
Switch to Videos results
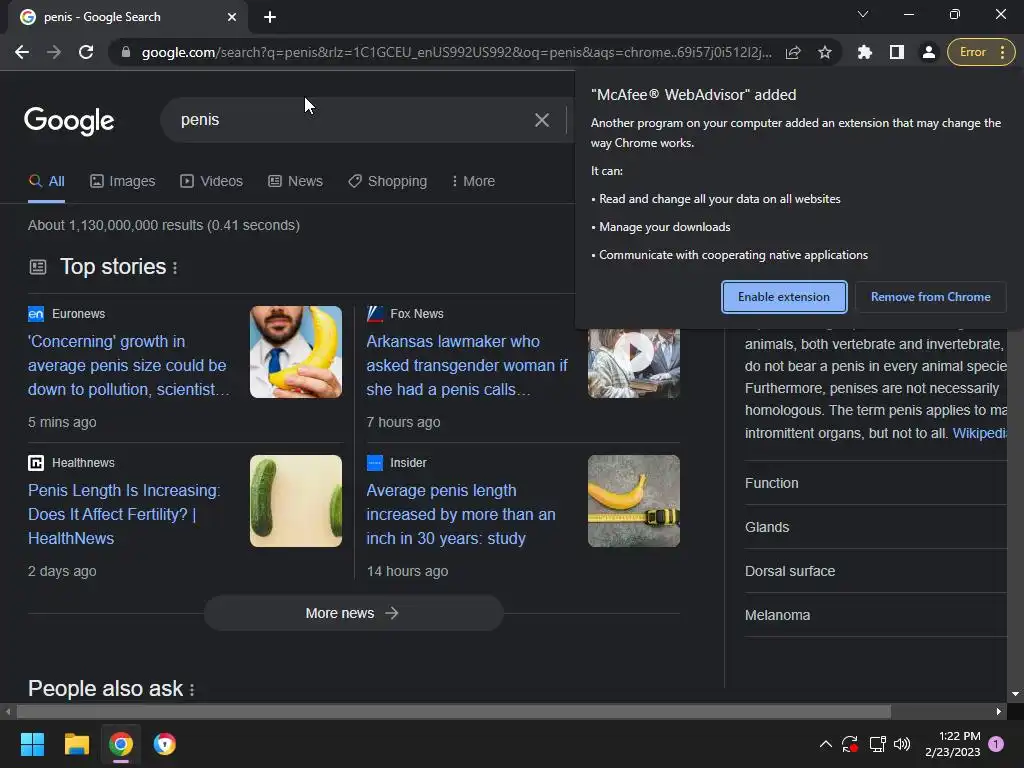tap(212, 182)
